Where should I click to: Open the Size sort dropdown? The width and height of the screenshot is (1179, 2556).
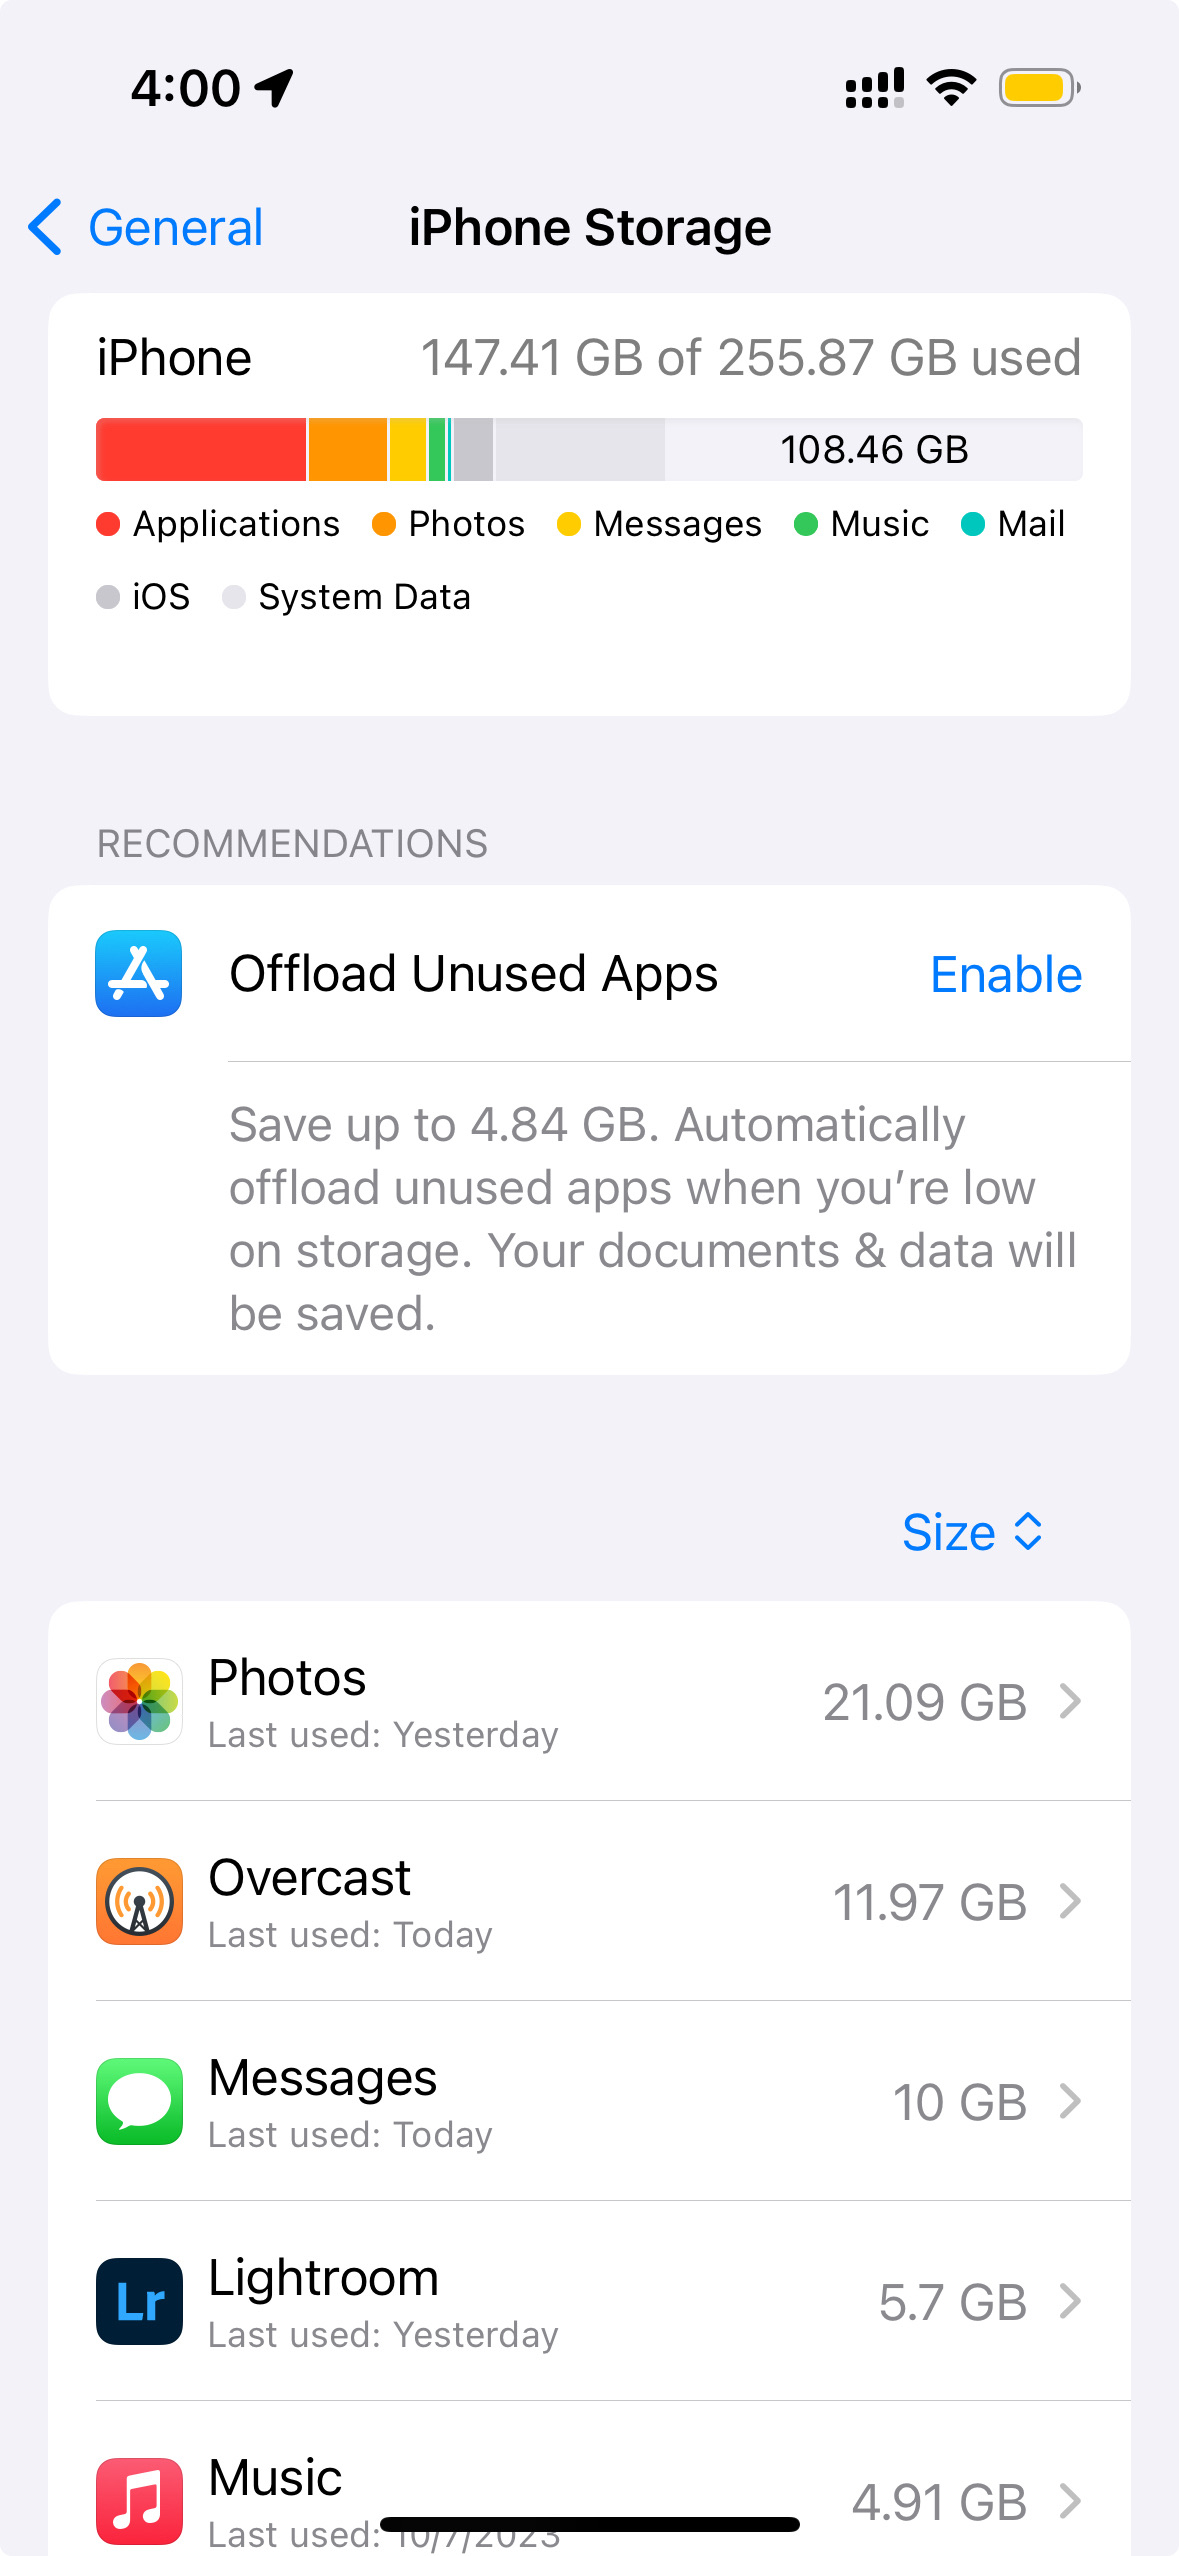pos(971,1532)
